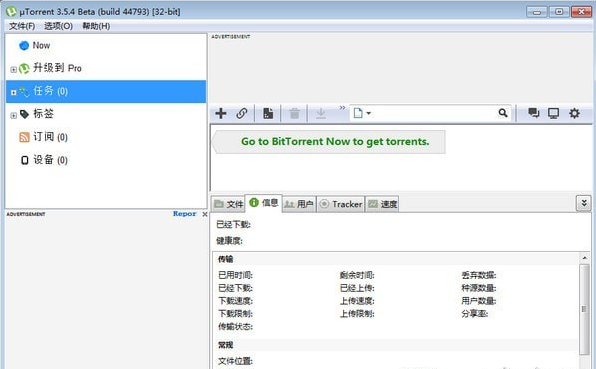The width and height of the screenshot is (596, 369).
Task: Click the Create New Torrent file icon
Action: click(x=268, y=113)
